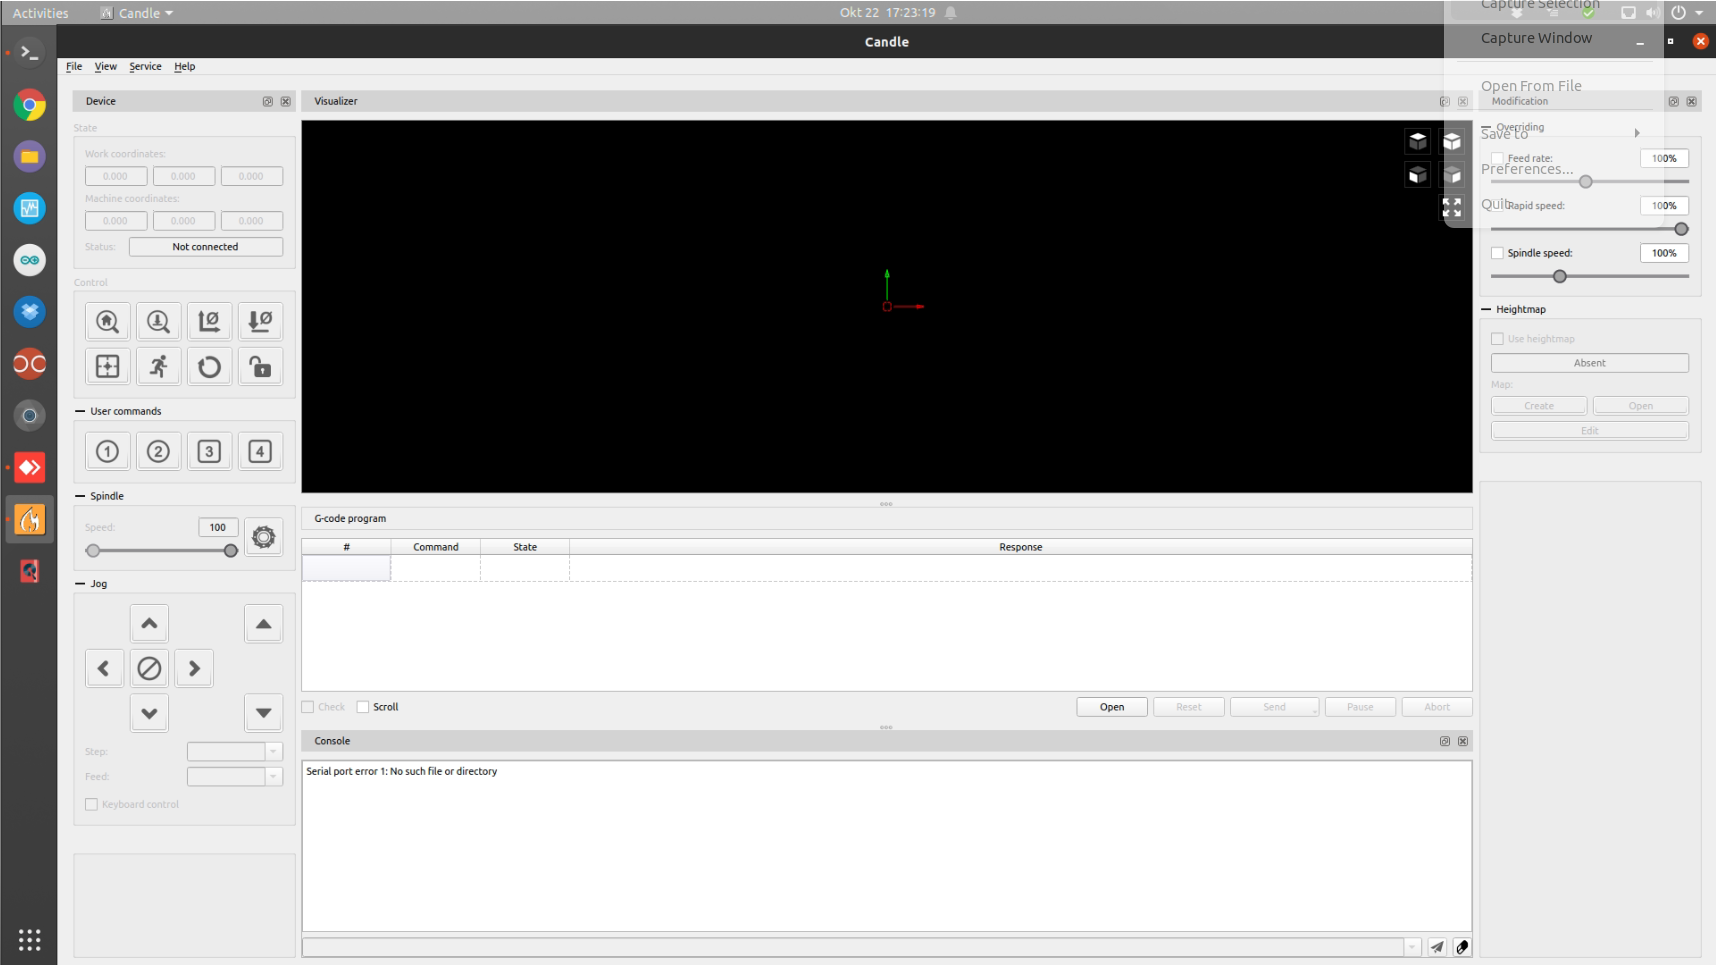Screen dimensions: 1716x965
Task: Toggle the Keyboard control checkbox
Action: click(92, 804)
